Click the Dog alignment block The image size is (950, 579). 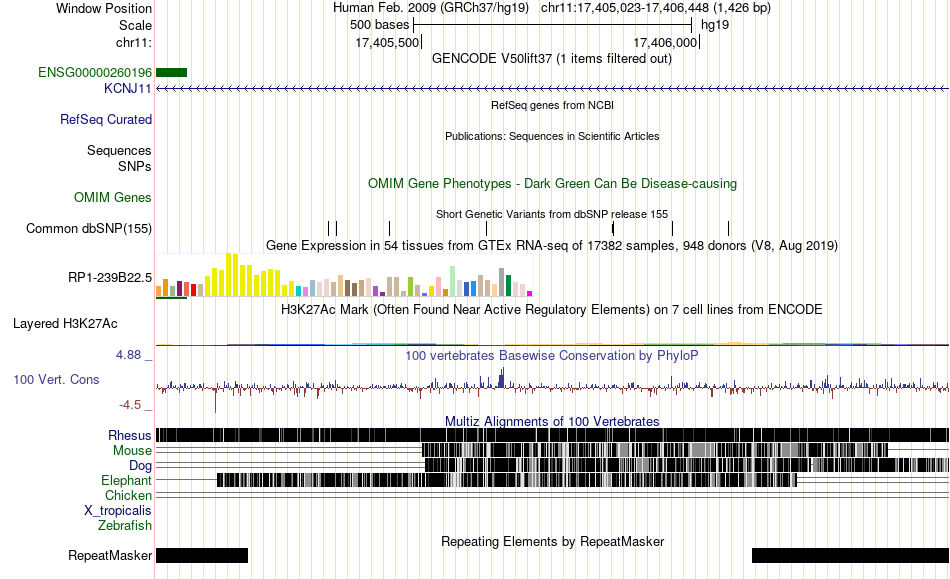687,465
